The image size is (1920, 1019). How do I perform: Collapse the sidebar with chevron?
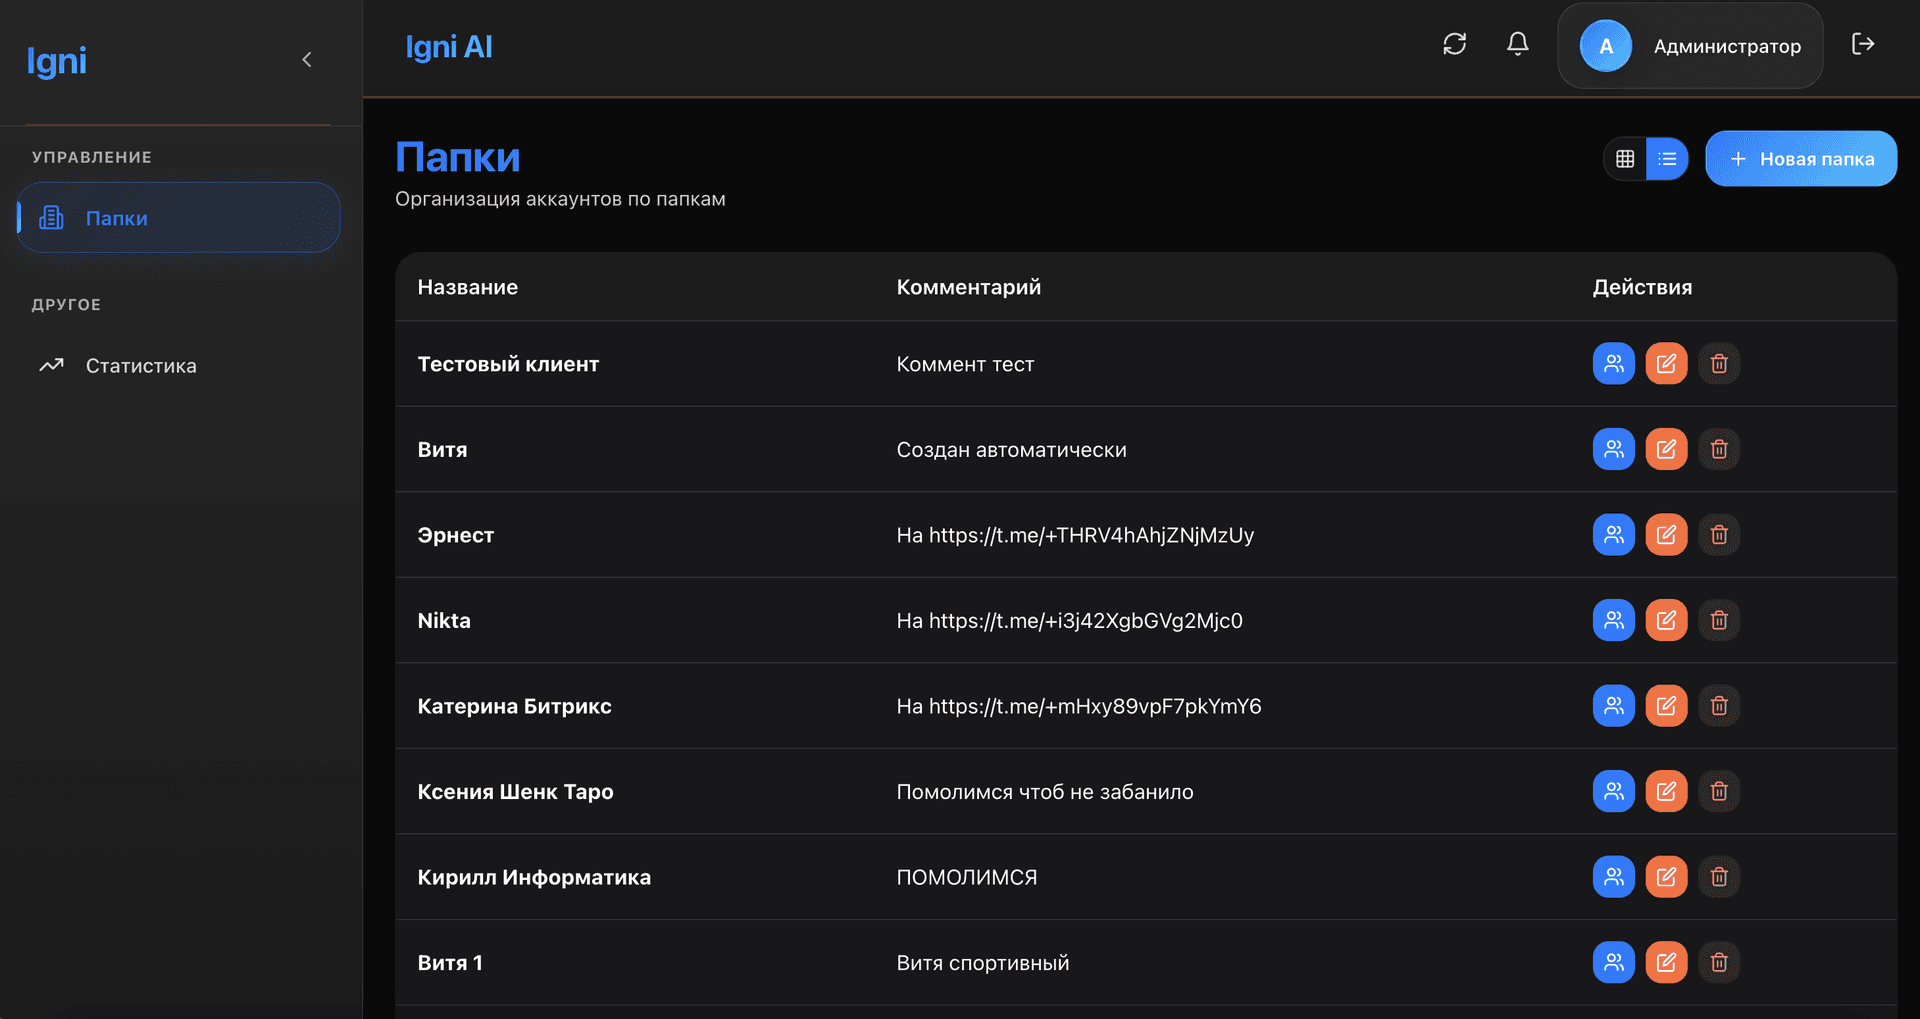(x=307, y=60)
